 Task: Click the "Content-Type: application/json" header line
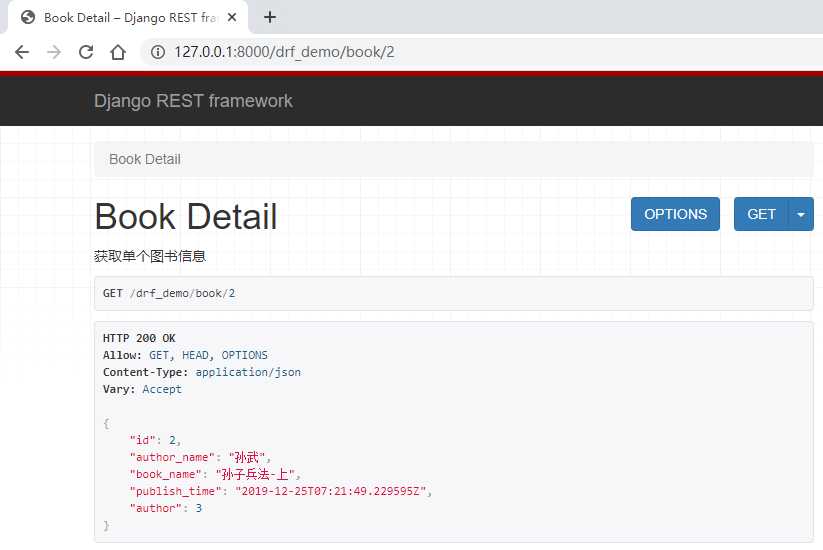click(x=202, y=372)
